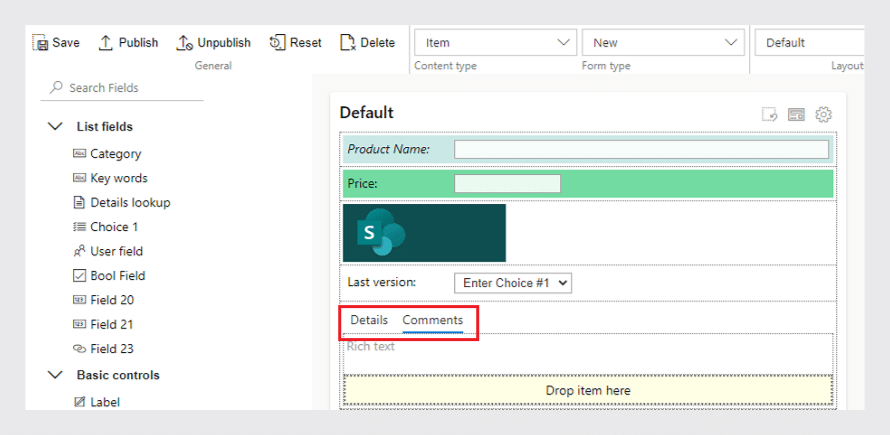Click the Save disk icon
890x435 pixels.
(x=41, y=43)
